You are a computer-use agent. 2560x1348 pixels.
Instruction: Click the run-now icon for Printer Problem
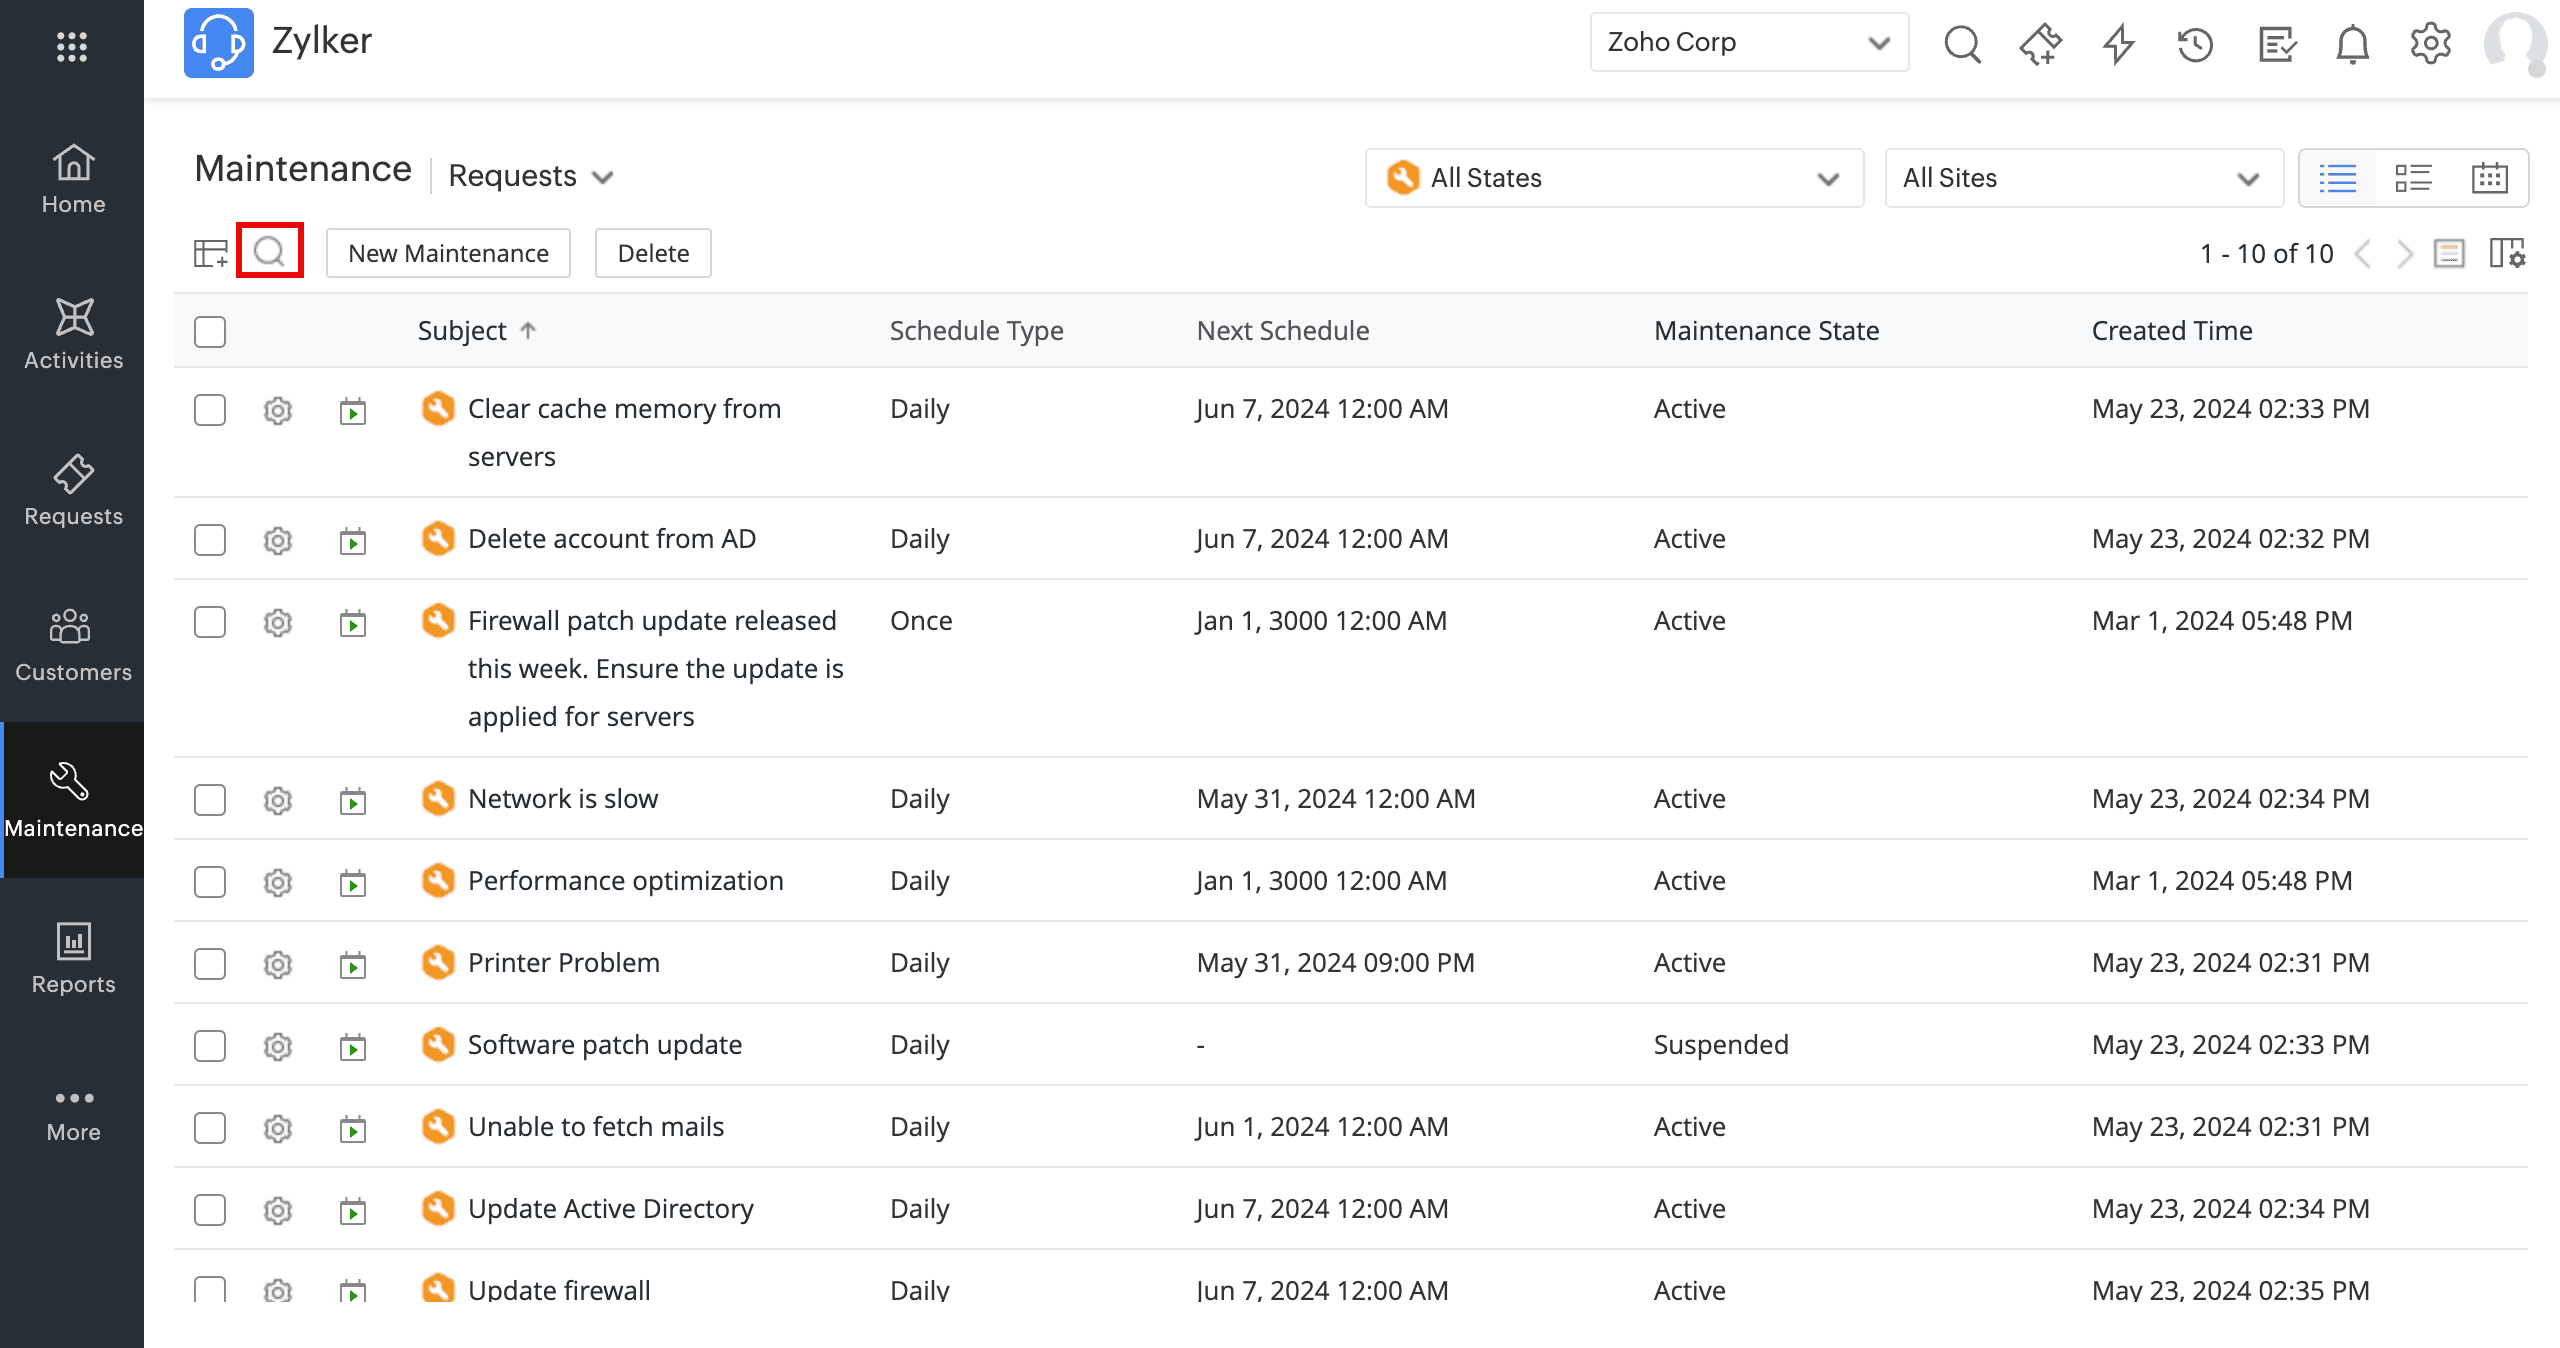pyautogui.click(x=352, y=964)
